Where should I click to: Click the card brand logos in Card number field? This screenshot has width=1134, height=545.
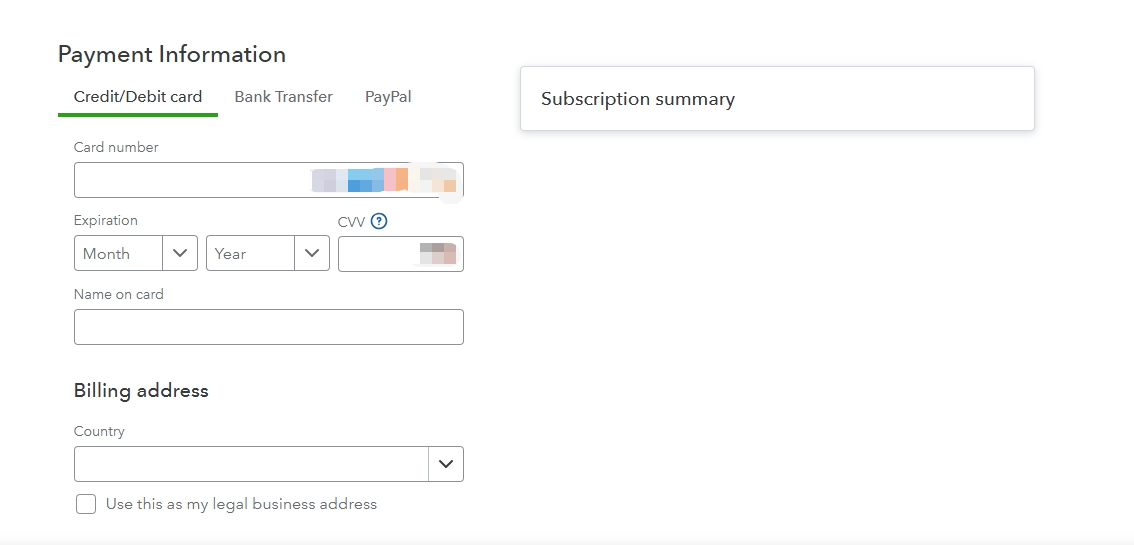[x=384, y=180]
